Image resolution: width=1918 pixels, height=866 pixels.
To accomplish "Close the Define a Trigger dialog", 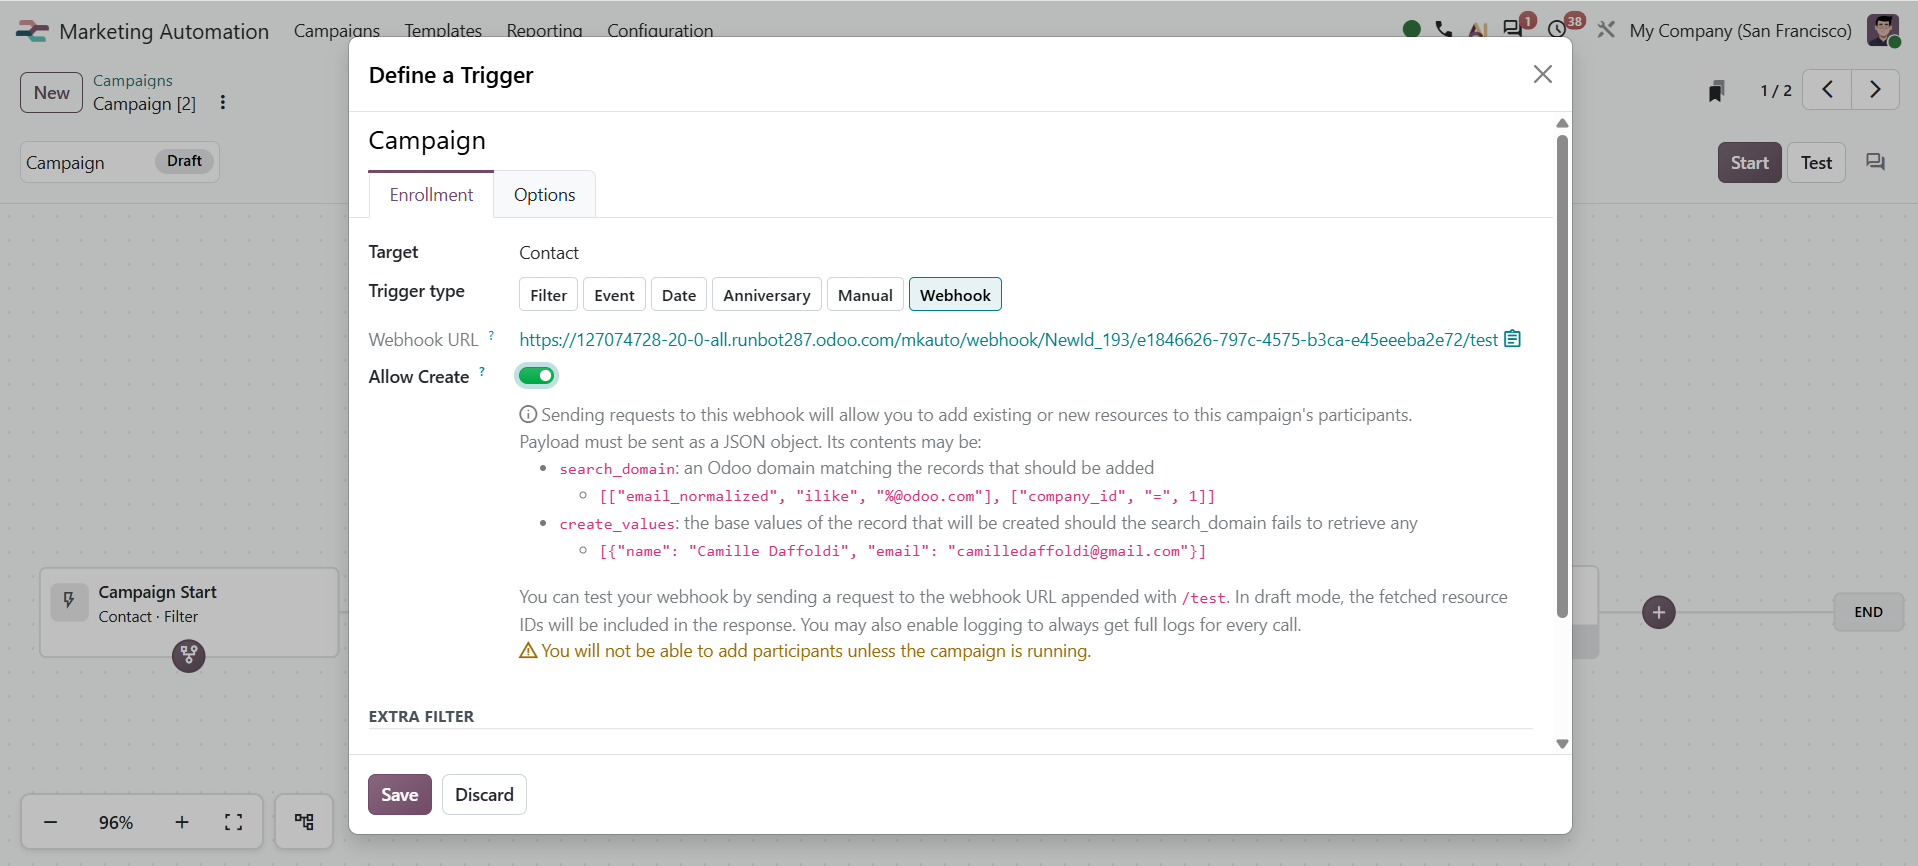I will [x=1542, y=74].
